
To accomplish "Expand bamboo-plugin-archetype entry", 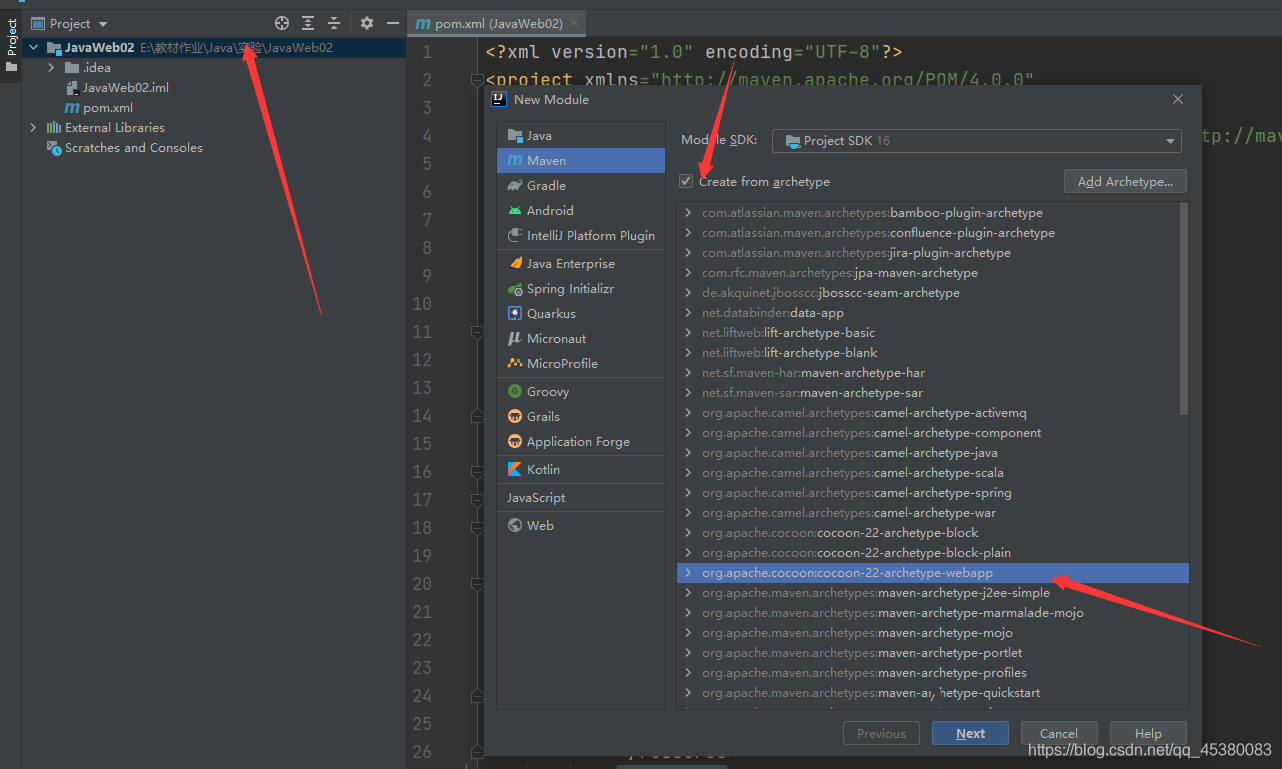I will [688, 213].
